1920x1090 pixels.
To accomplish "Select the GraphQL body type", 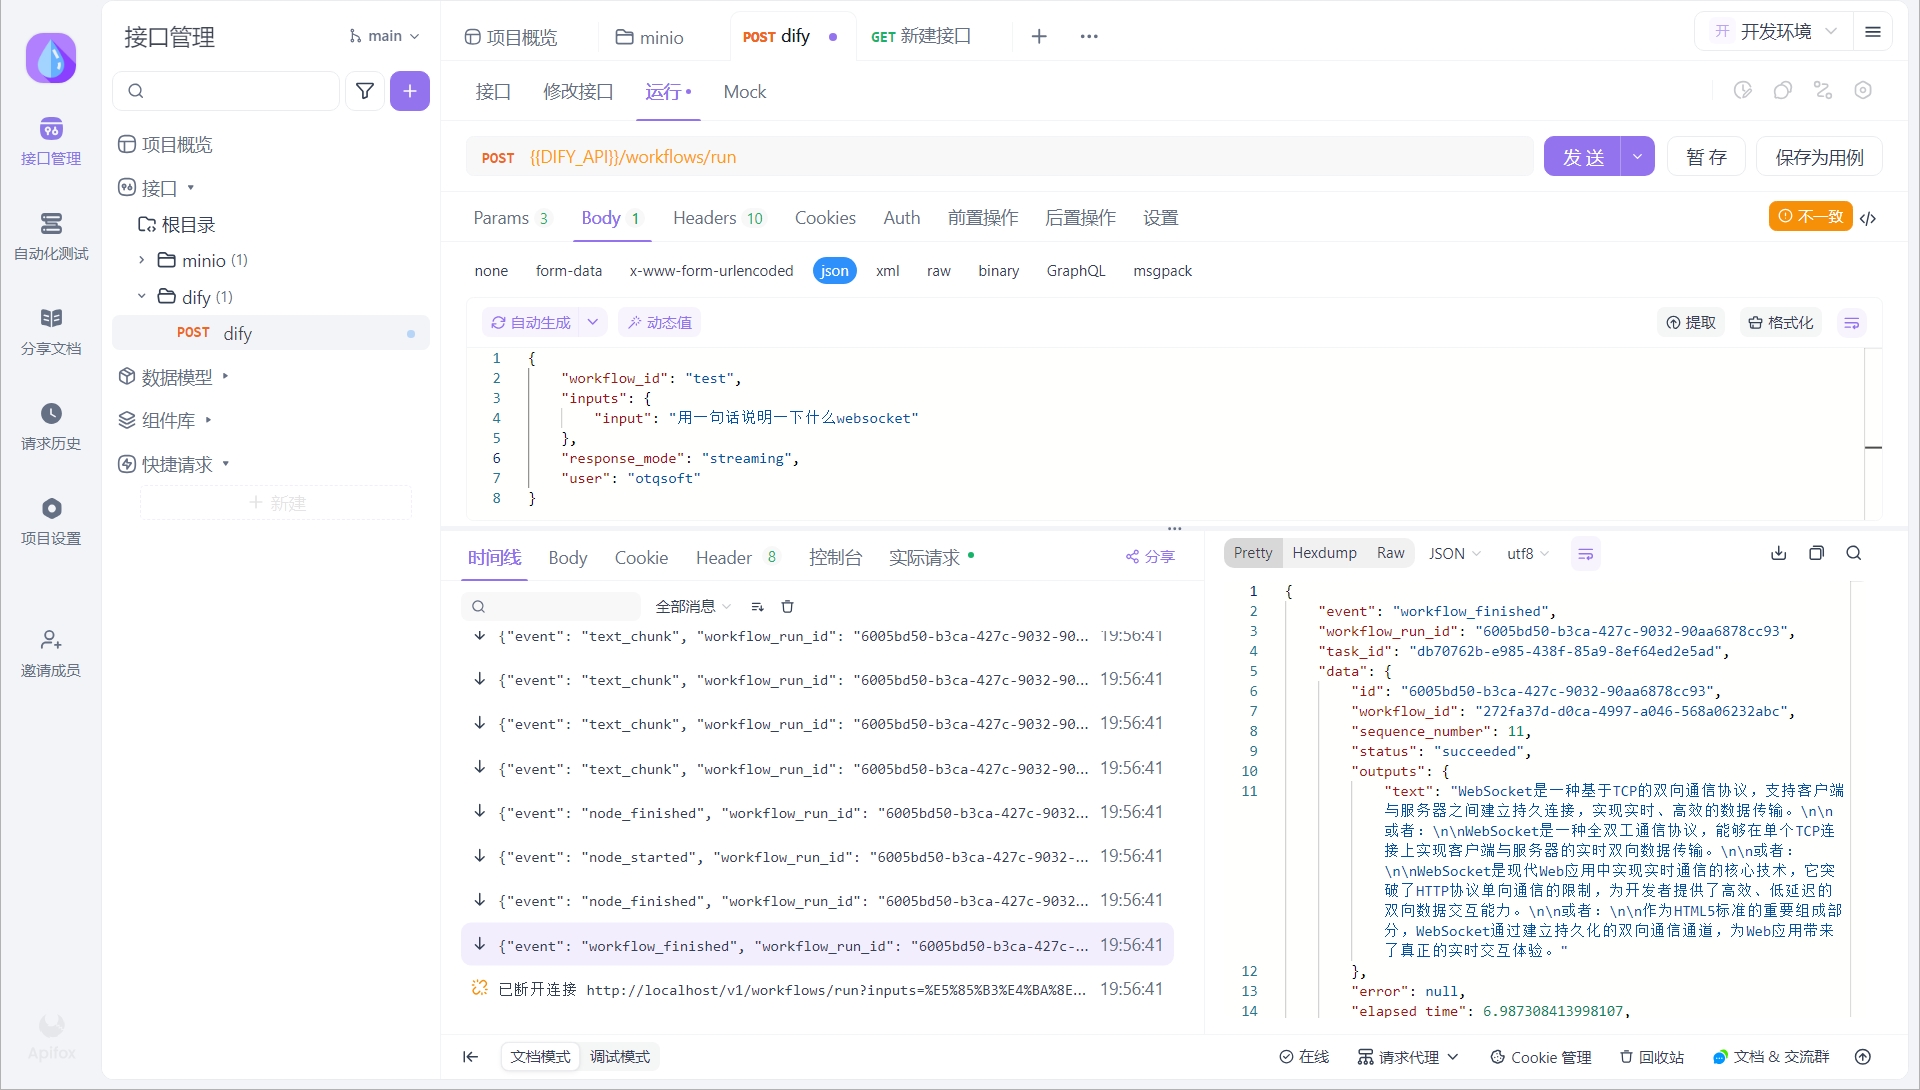I will pos(1076,271).
